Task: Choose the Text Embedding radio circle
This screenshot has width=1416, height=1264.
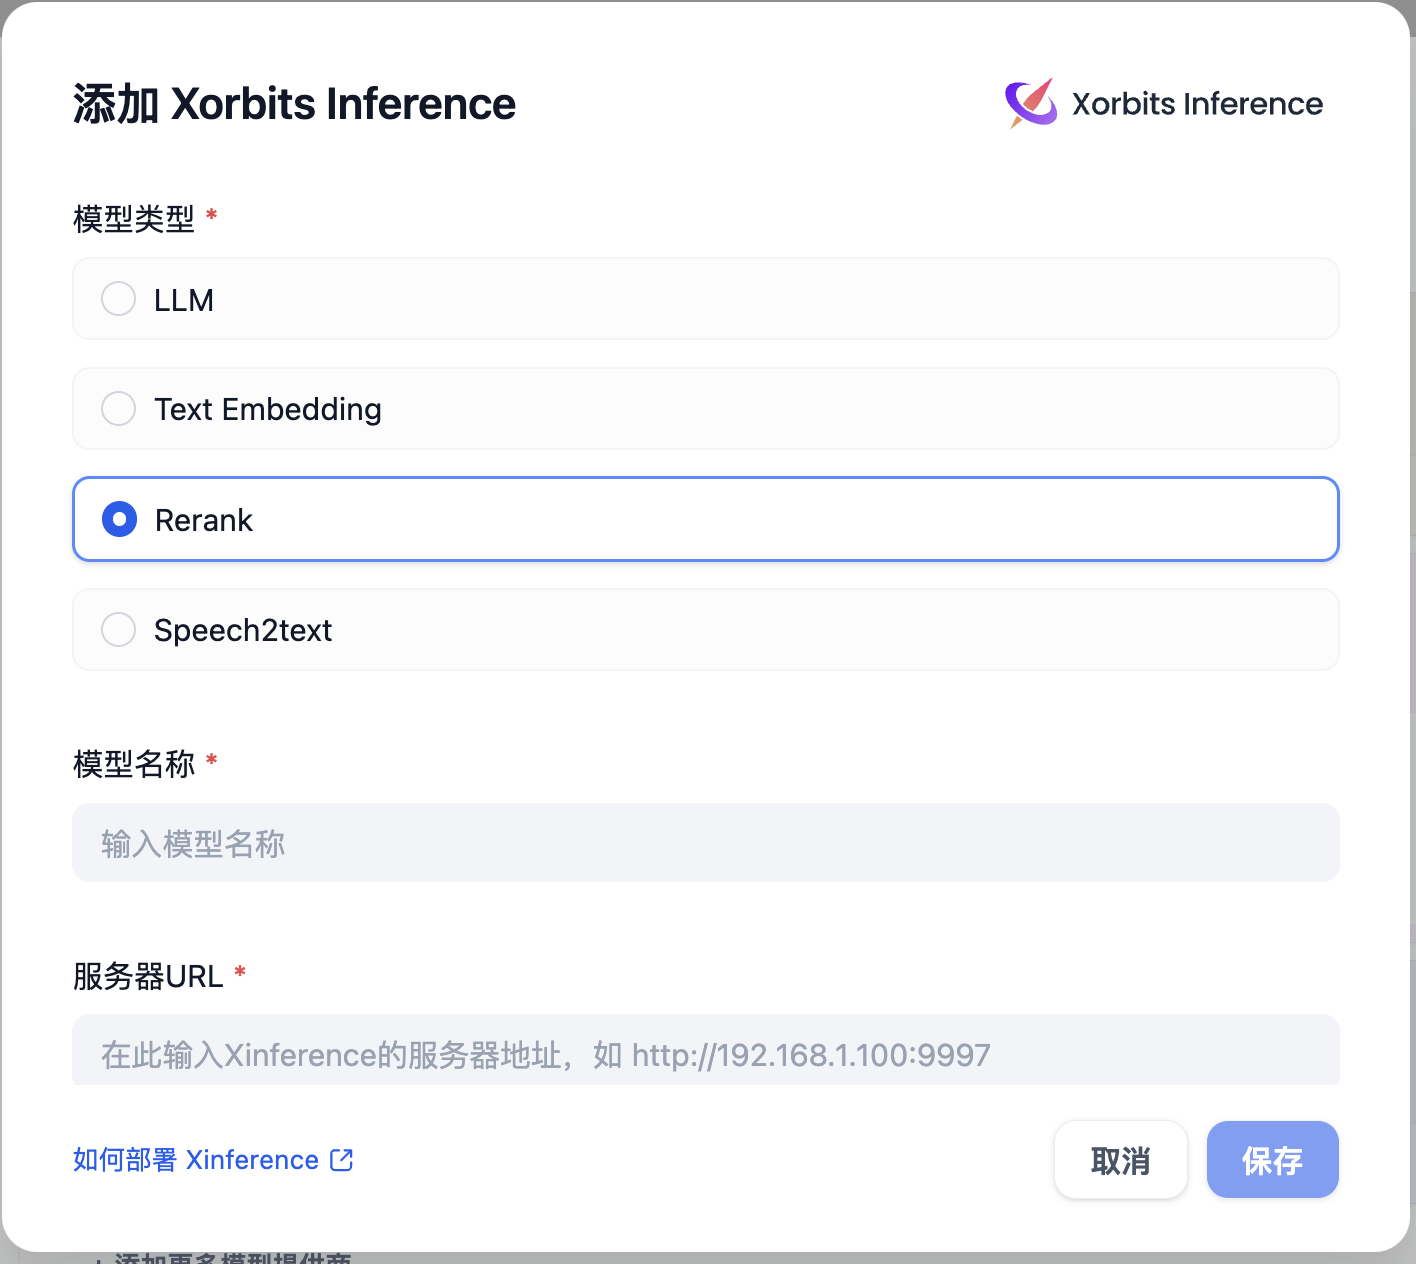Action: click(119, 408)
